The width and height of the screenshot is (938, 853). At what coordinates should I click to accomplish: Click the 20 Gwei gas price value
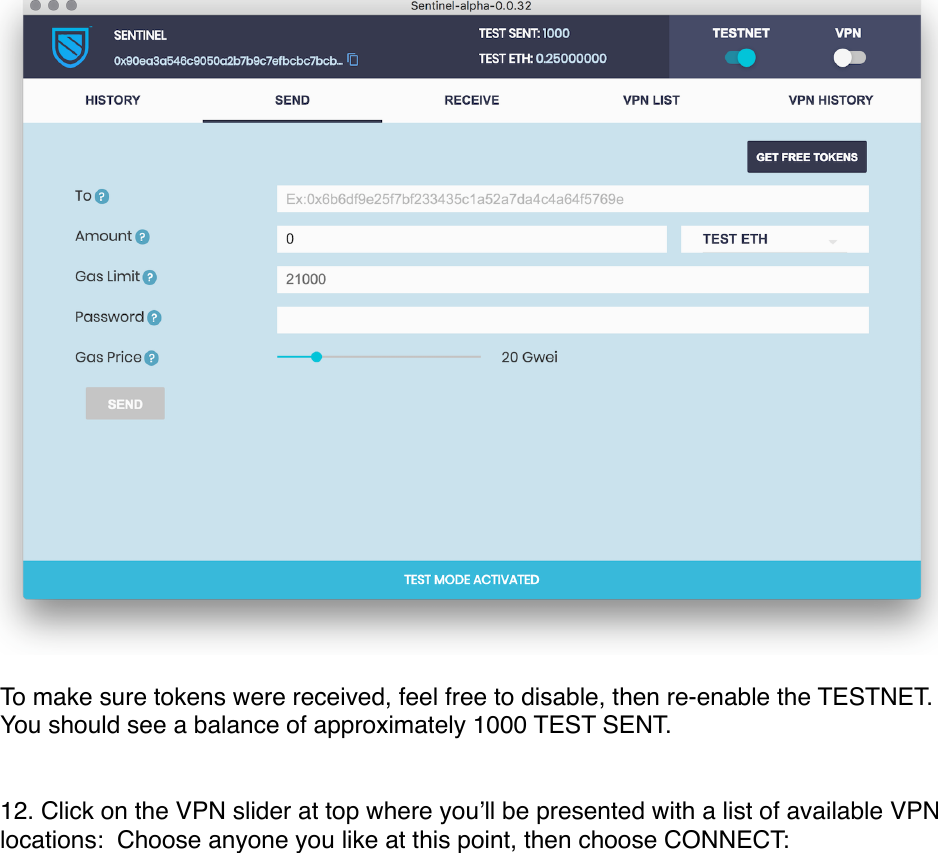pyautogui.click(x=529, y=357)
